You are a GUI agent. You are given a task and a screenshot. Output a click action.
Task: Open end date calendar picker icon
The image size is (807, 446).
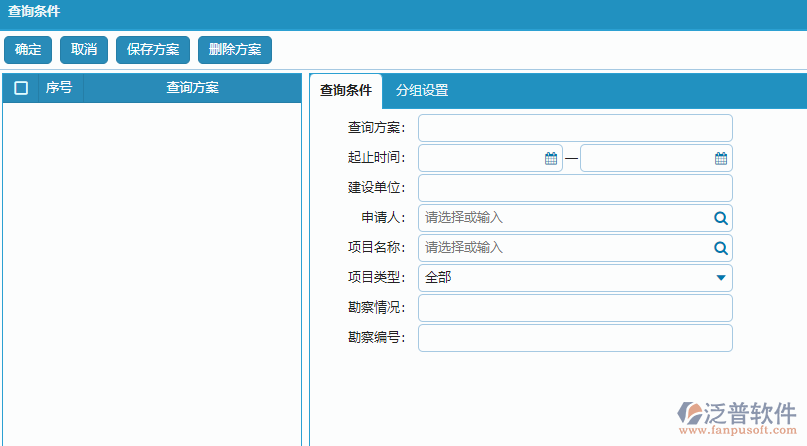tap(720, 158)
